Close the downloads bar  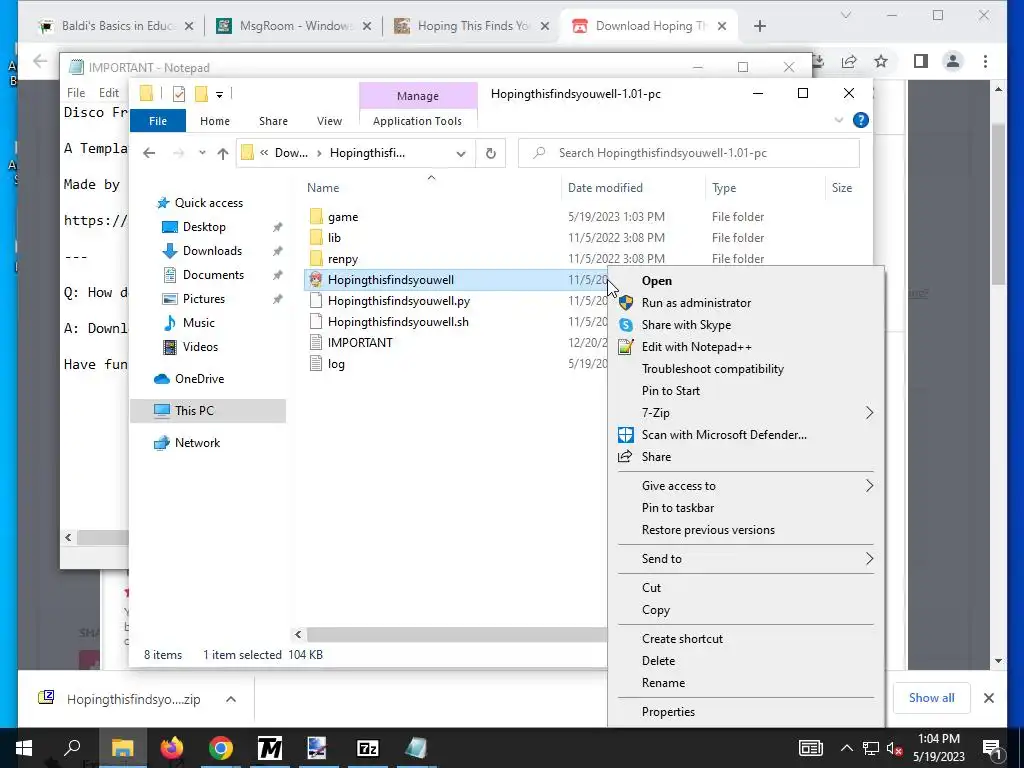989,698
